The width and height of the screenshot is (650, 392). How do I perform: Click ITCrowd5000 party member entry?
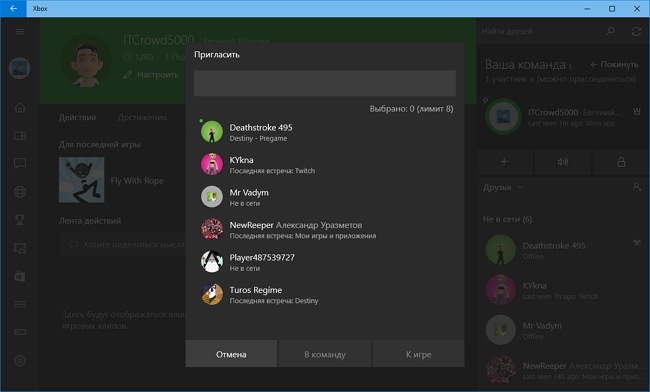(563, 117)
